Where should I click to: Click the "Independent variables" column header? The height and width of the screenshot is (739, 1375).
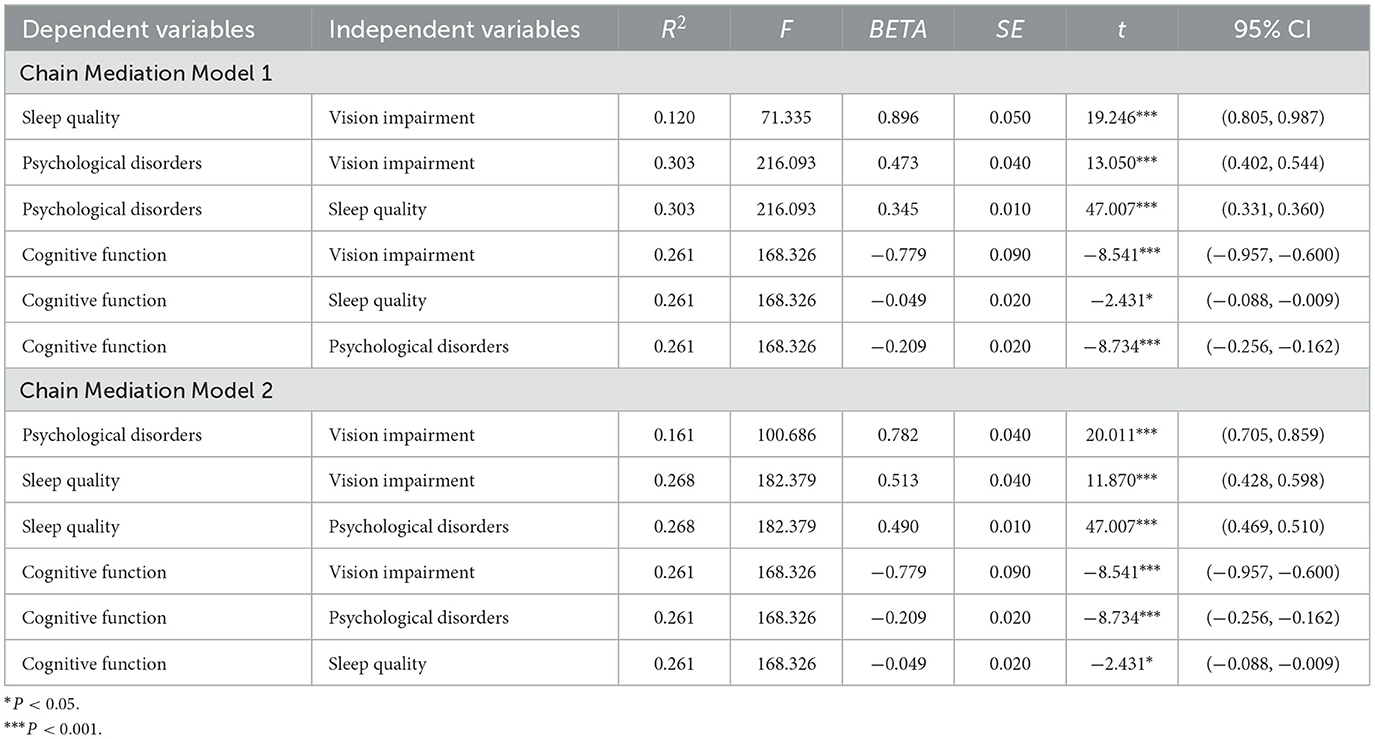point(454,29)
